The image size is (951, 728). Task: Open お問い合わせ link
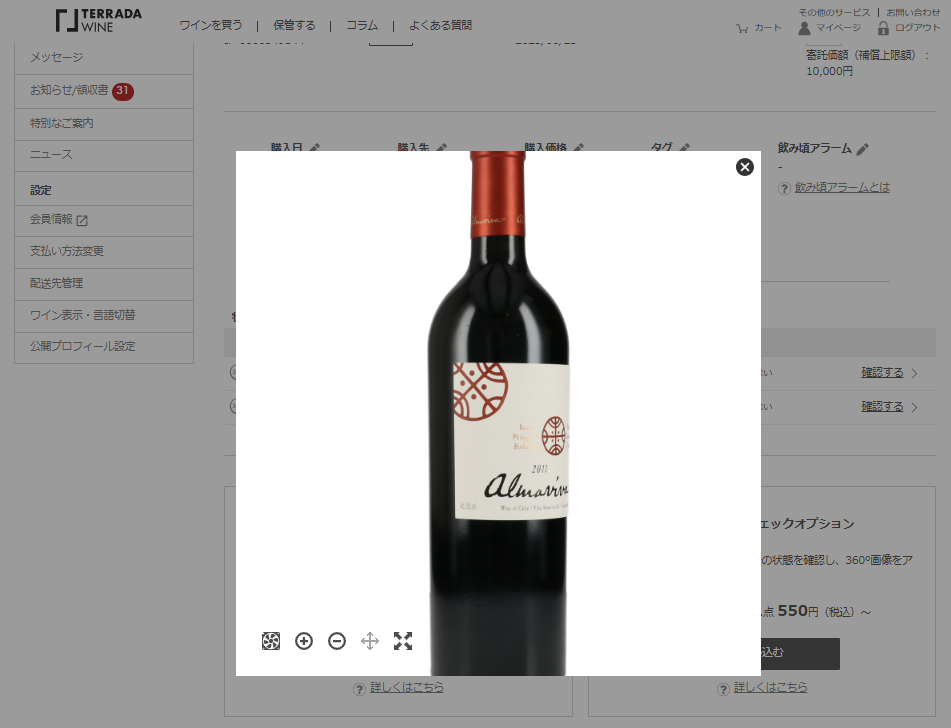coord(913,12)
